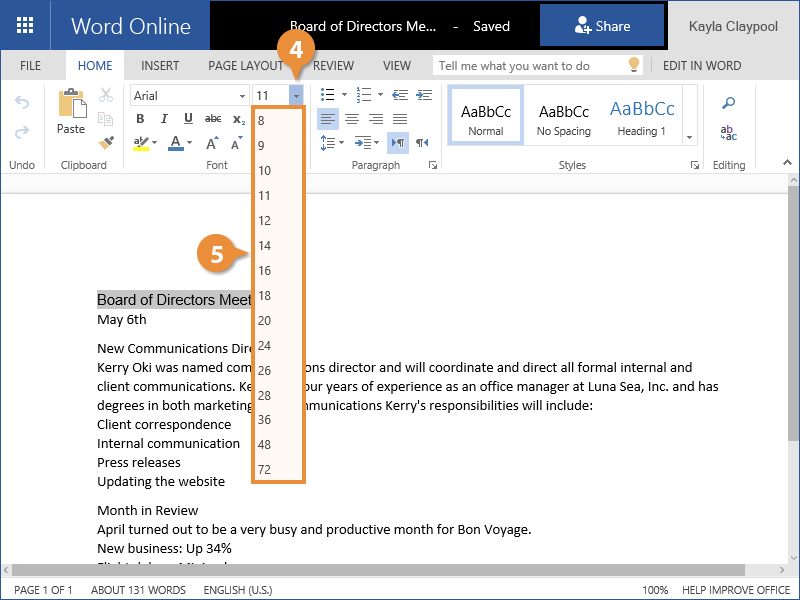
Task: Open Find with the magnifier icon
Action: coord(729,103)
